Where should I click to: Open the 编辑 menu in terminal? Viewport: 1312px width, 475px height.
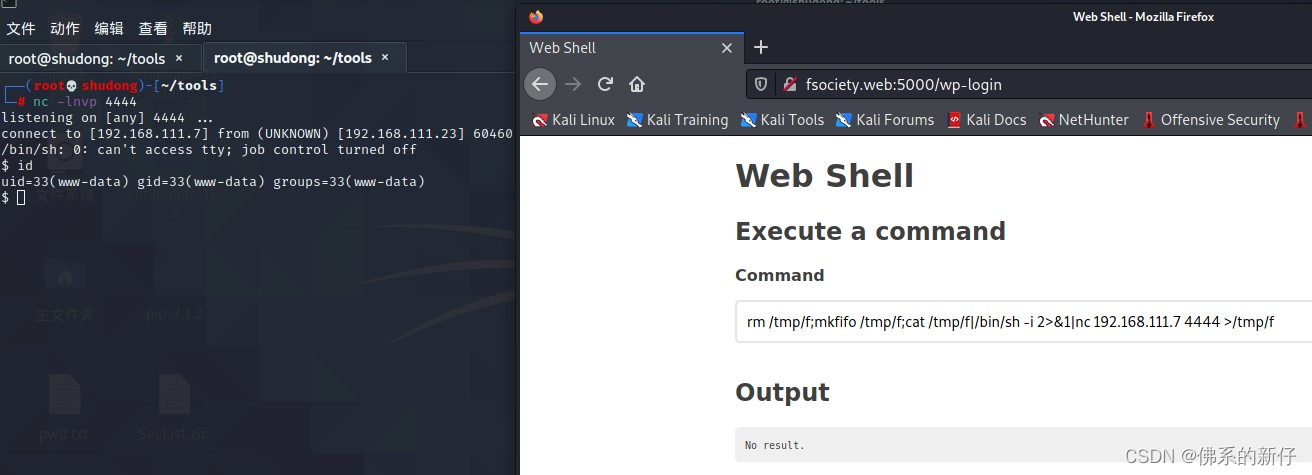click(109, 28)
